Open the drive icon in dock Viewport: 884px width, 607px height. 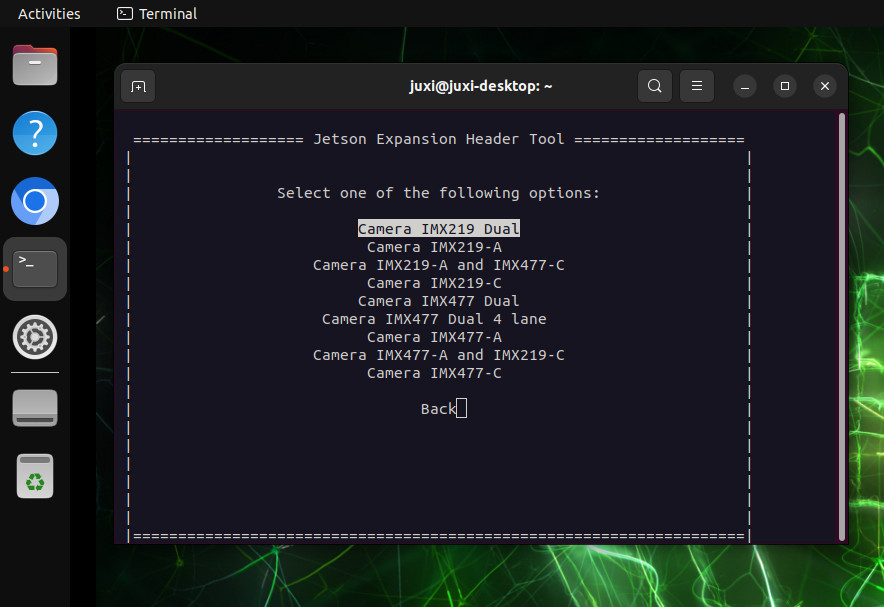pos(35,408)
